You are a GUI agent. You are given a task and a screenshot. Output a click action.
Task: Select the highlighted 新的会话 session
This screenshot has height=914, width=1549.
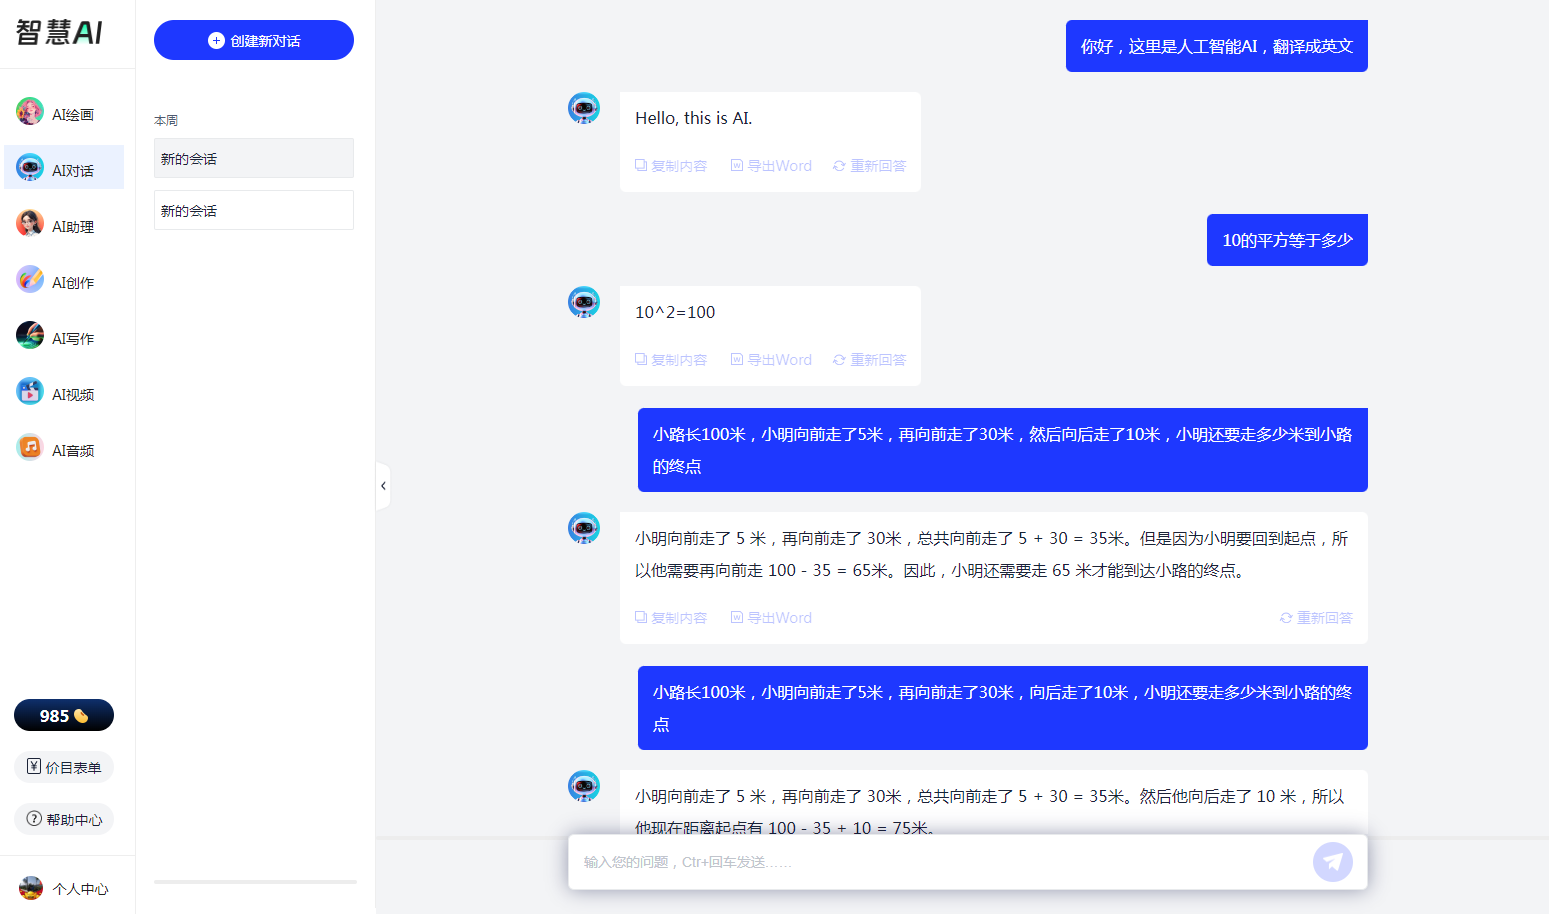point(253,158)
